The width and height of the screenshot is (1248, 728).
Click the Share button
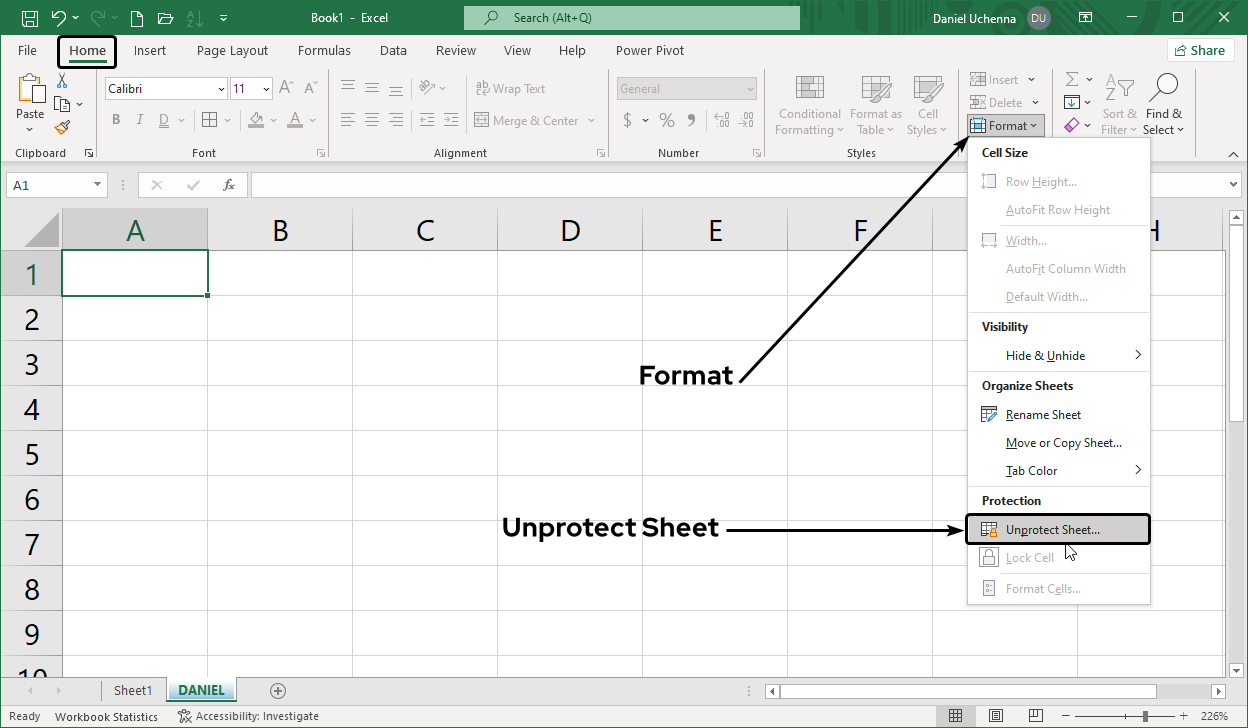coord(1200,49)
